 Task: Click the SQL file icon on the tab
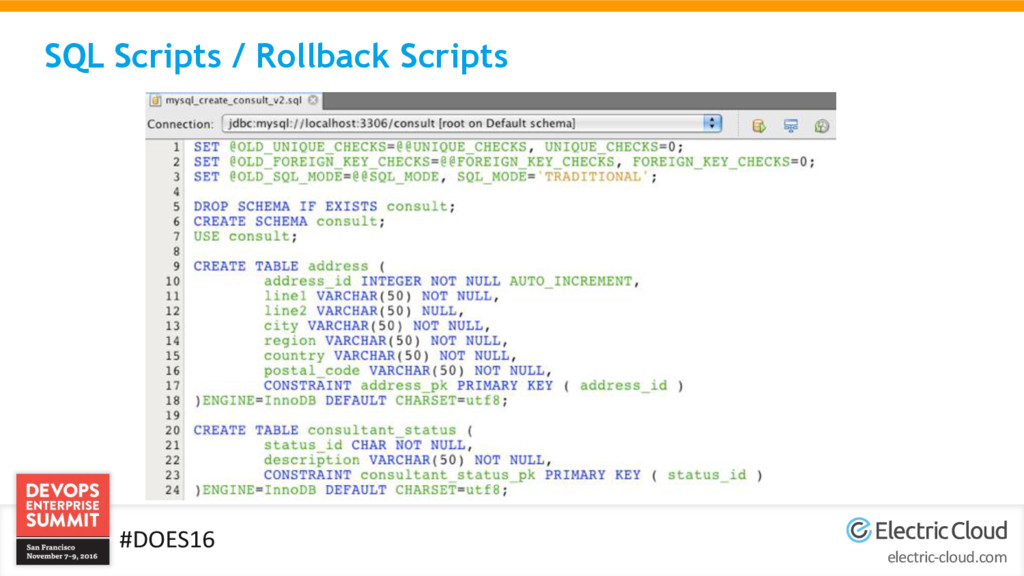pos(155,101)
